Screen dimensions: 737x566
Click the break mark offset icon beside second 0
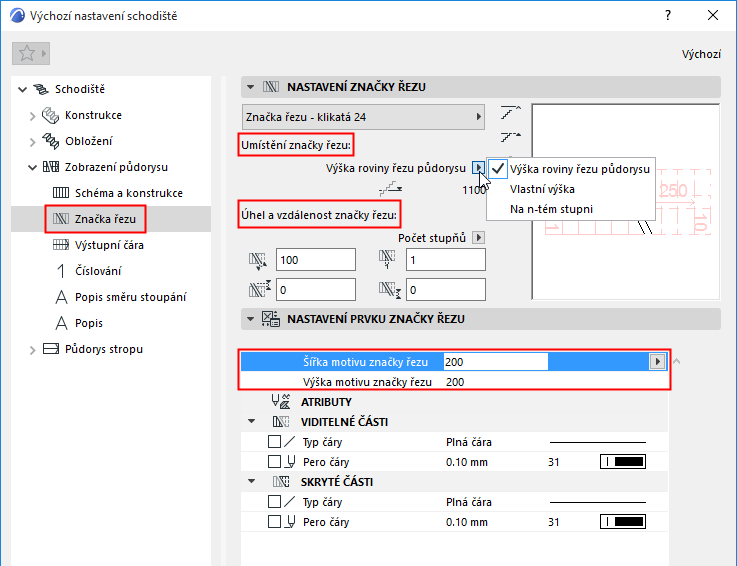pos(390,290)
